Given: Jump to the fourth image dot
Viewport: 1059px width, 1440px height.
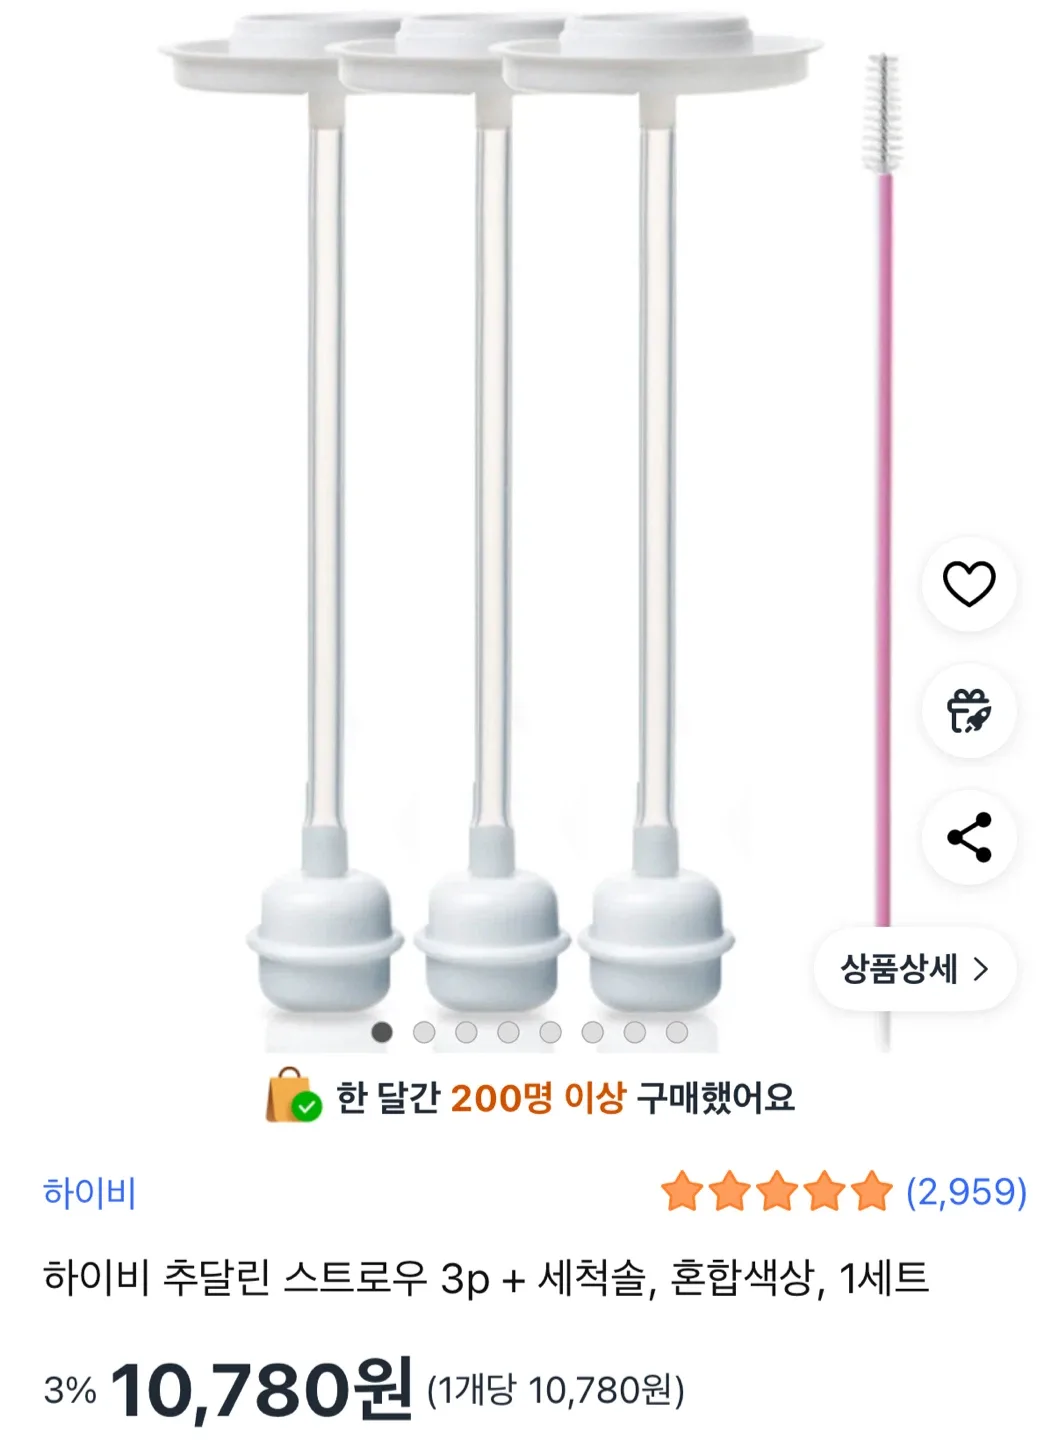Looking at the screenshot, I should pyautogui.click(x=508, y=1032).
